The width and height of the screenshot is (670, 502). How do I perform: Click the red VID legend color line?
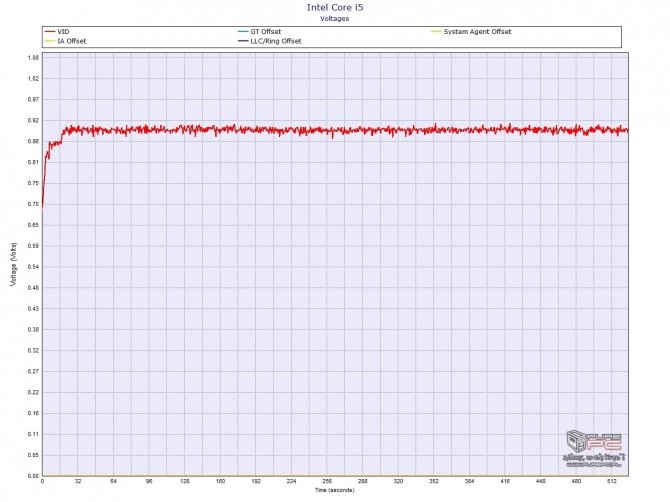[50, 32]
